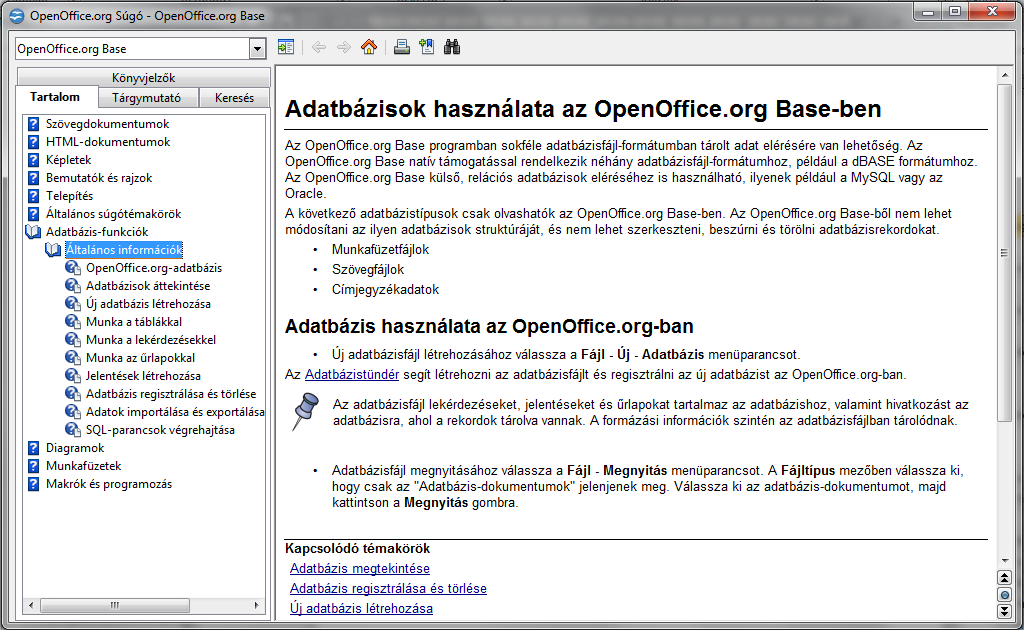Switch to the Könyvjelzők tab
This screenshot has width=1024, height=630.
click(x=144, y=78)
